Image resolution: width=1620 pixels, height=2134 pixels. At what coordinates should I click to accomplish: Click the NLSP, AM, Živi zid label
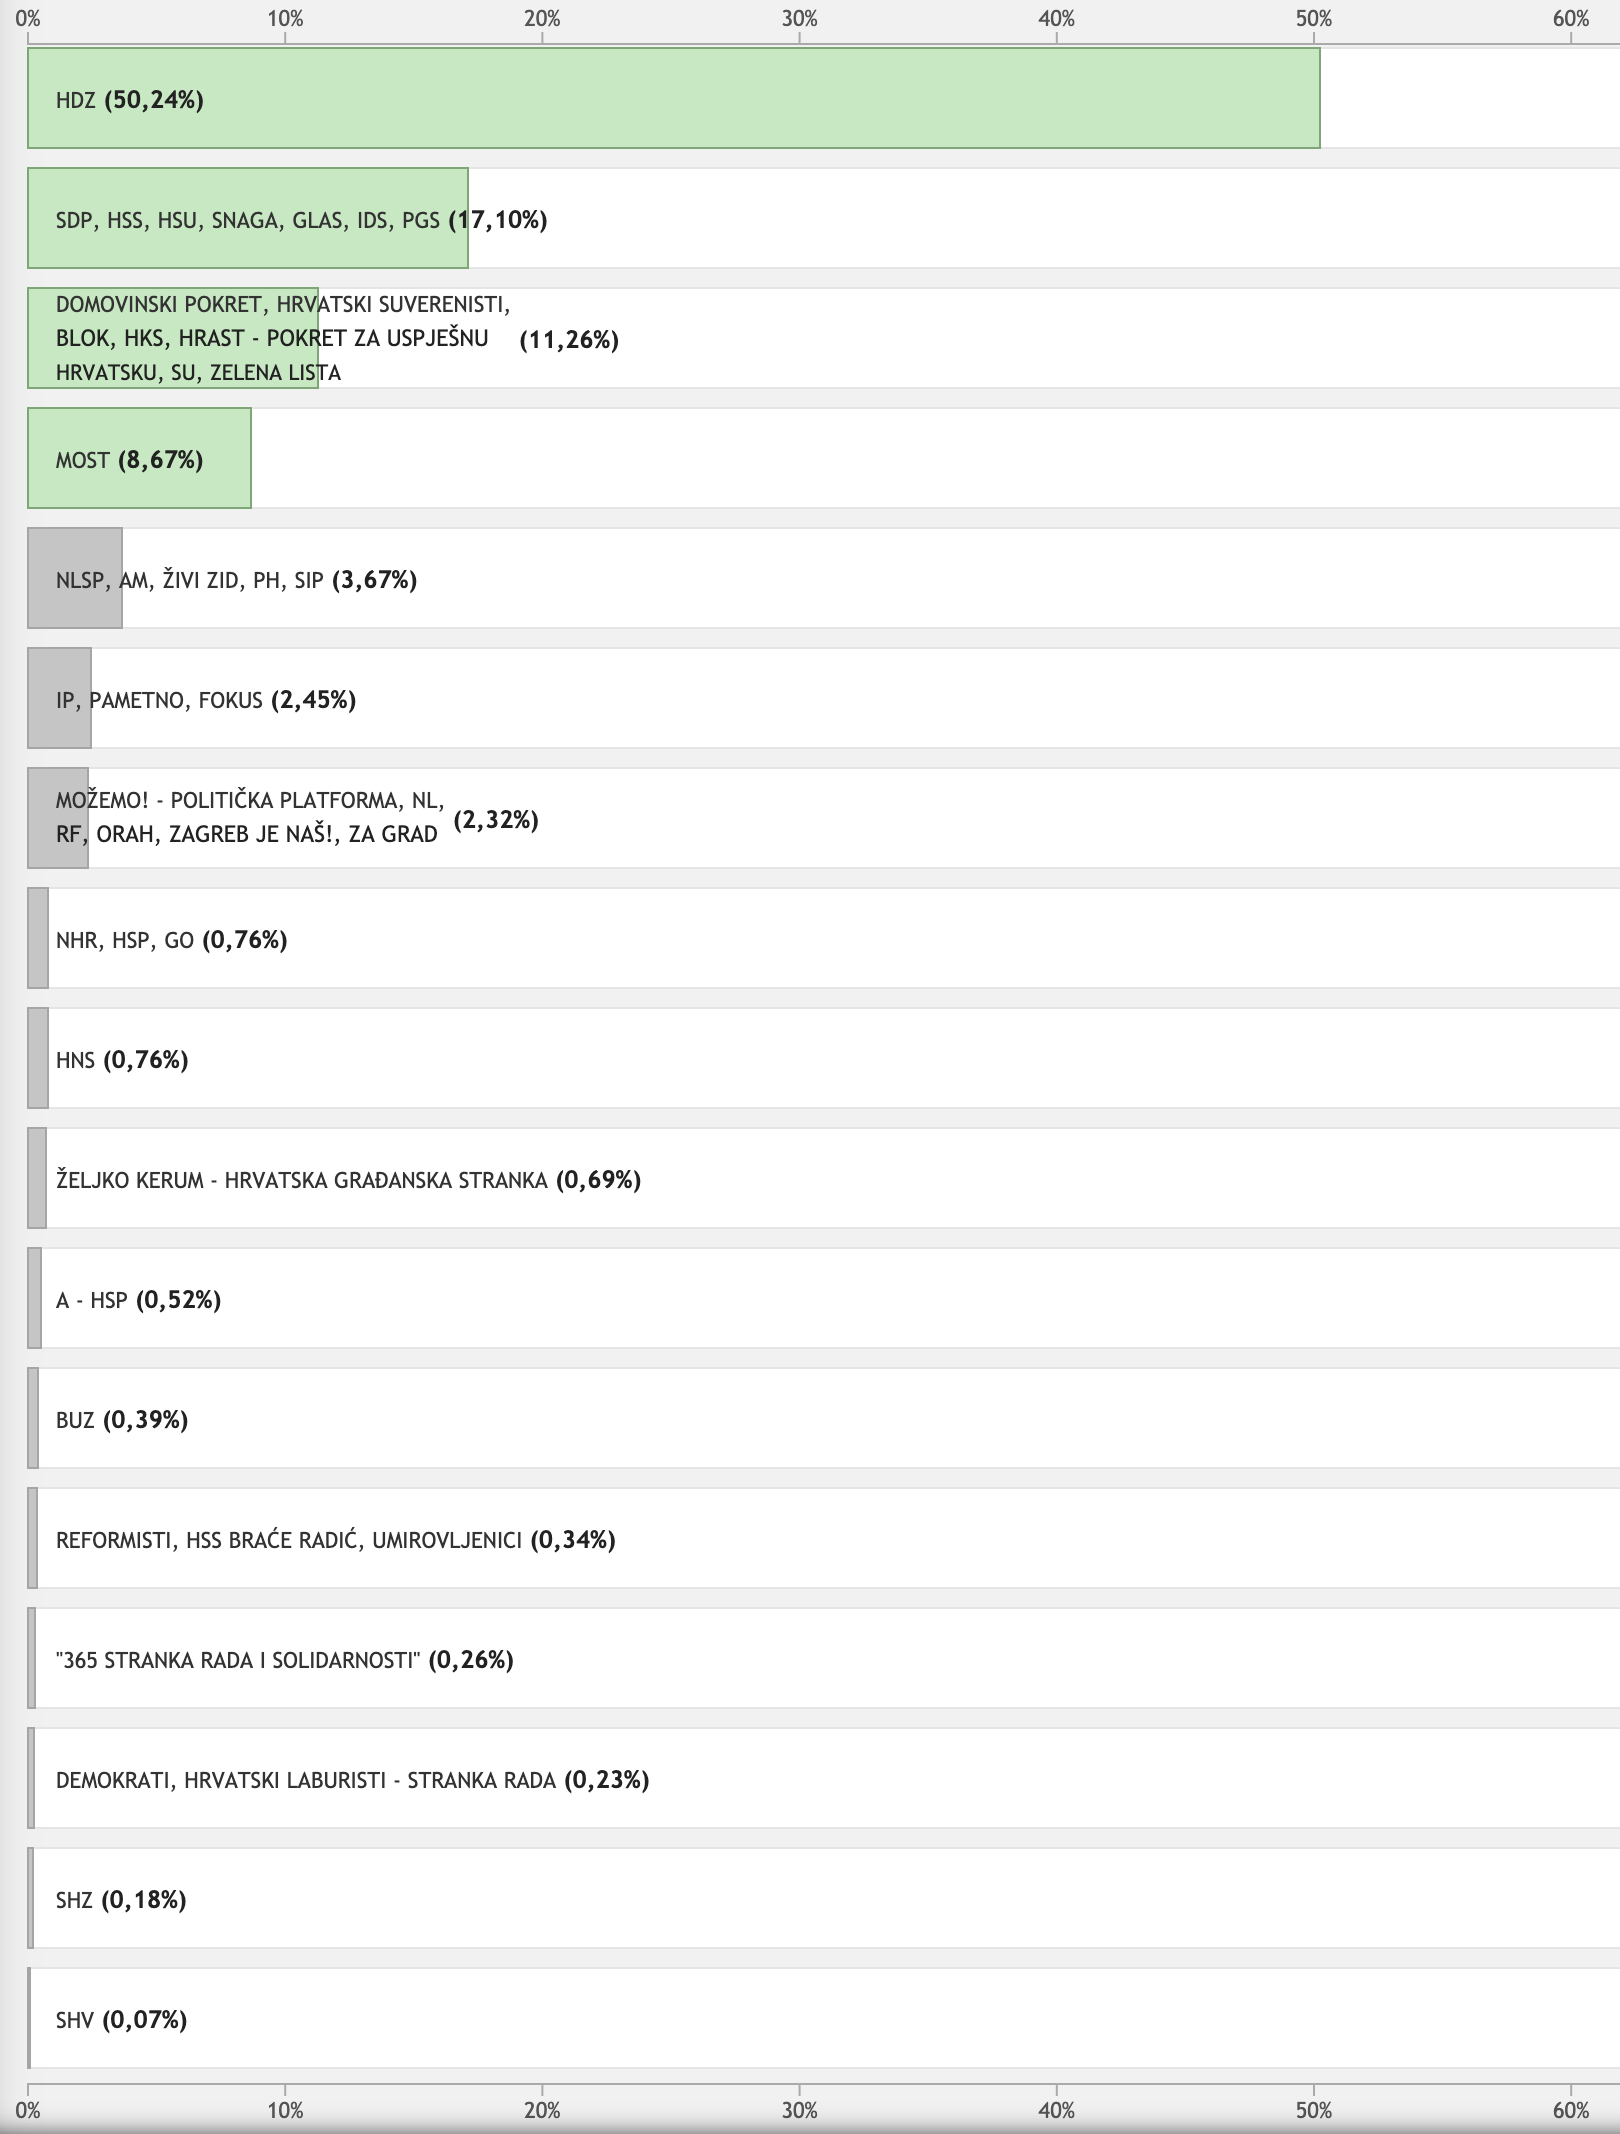tap(236, 580)
